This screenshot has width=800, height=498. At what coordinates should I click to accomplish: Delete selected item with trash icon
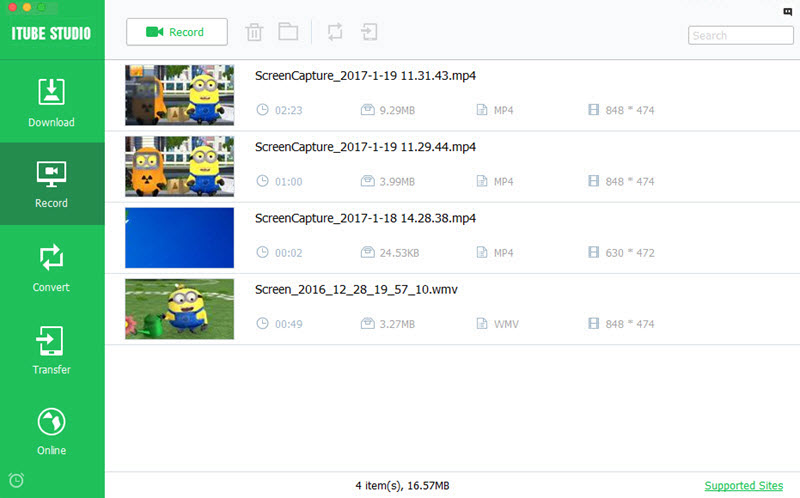(x=254, y=32)
